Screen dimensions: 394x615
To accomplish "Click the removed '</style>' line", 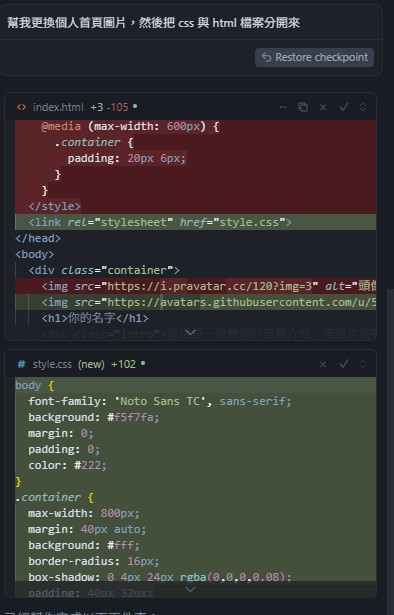I will pyautogui.click(x=195, y=206).
